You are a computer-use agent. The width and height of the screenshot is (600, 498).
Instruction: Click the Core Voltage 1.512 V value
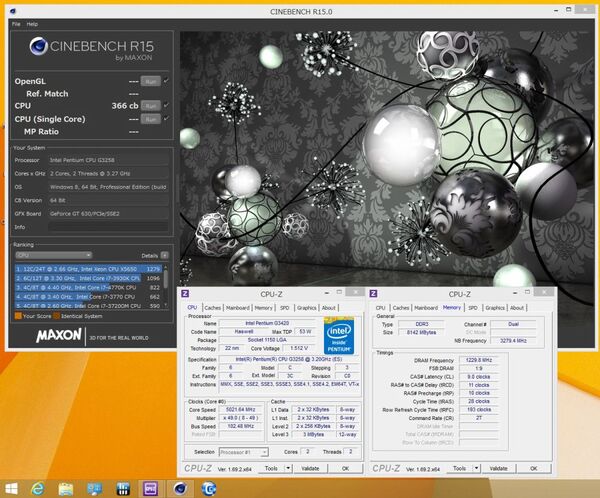click(x=299, y=348)
